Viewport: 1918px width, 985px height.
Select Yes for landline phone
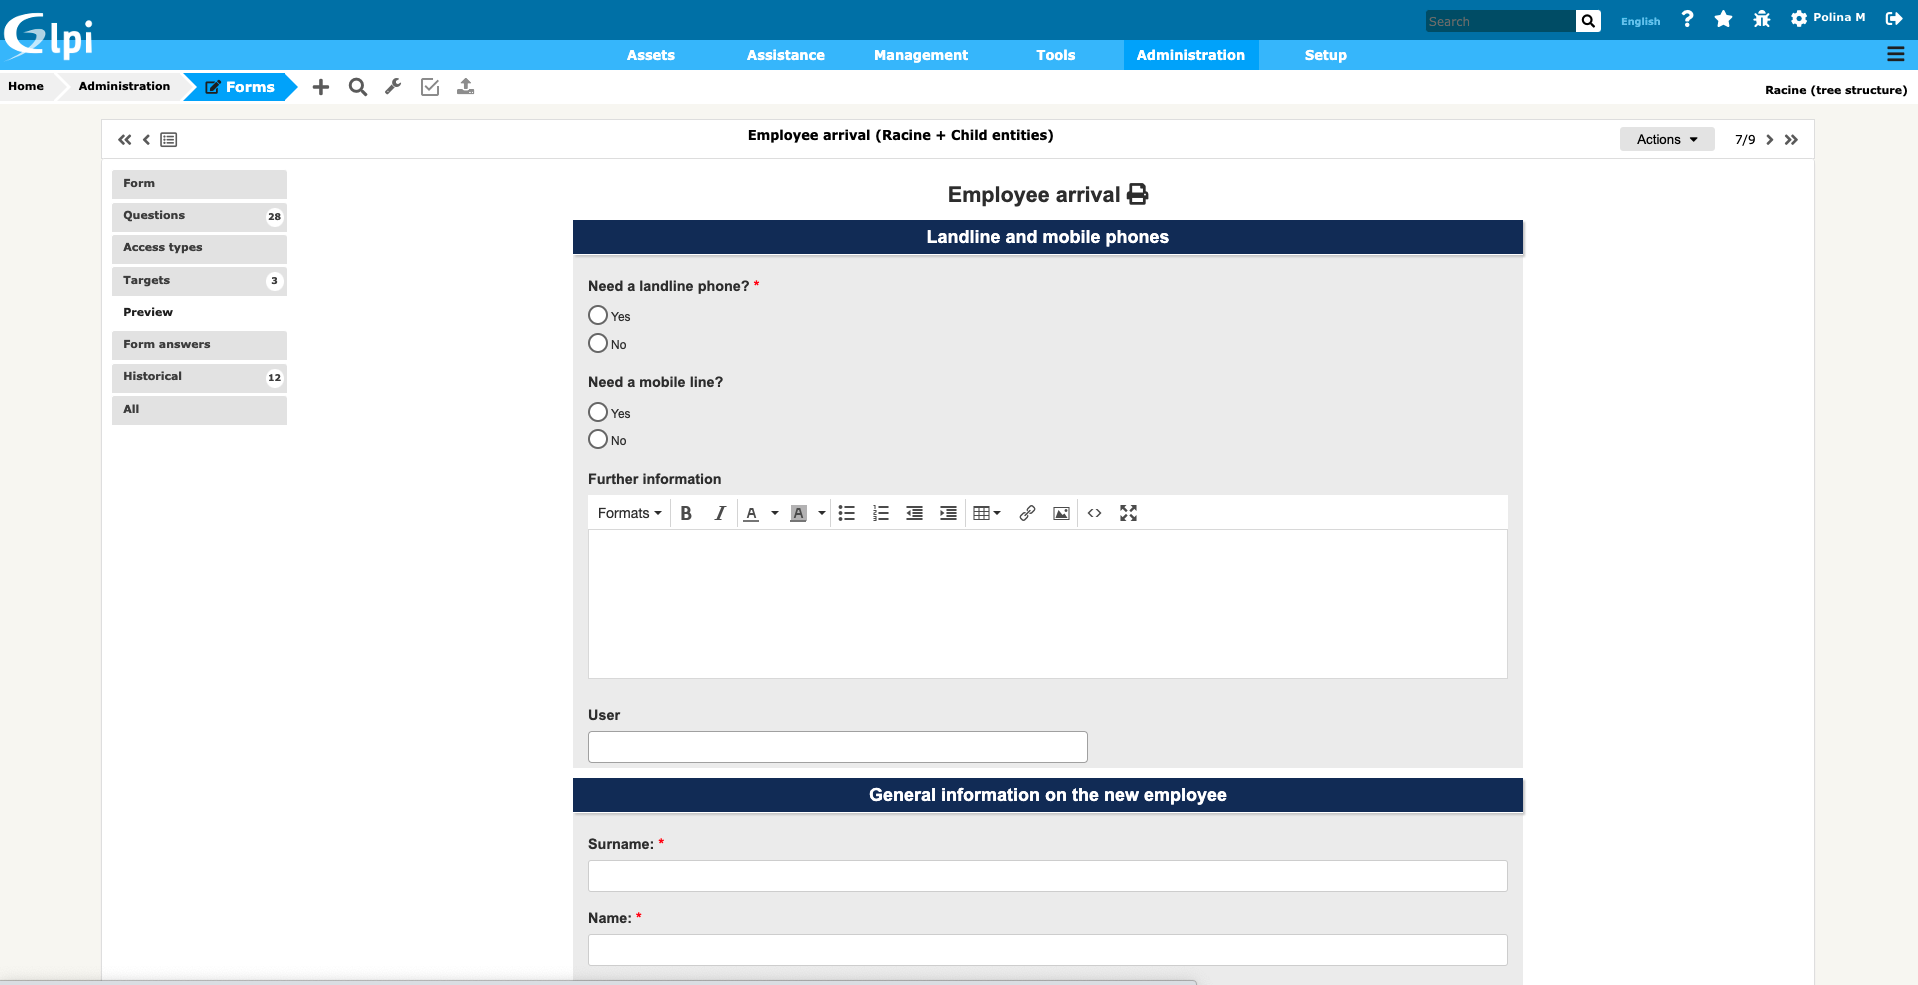point(598,315)
